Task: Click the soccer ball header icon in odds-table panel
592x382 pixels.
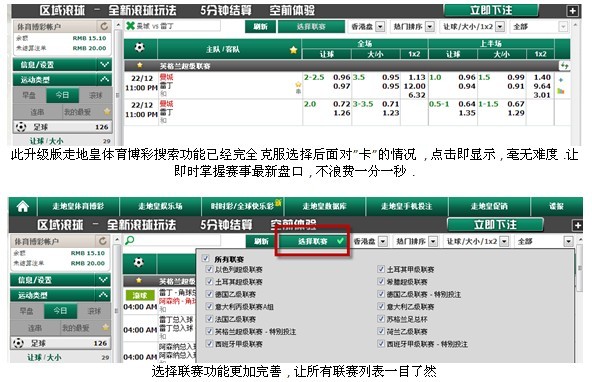Action: (x=140, y=48)
